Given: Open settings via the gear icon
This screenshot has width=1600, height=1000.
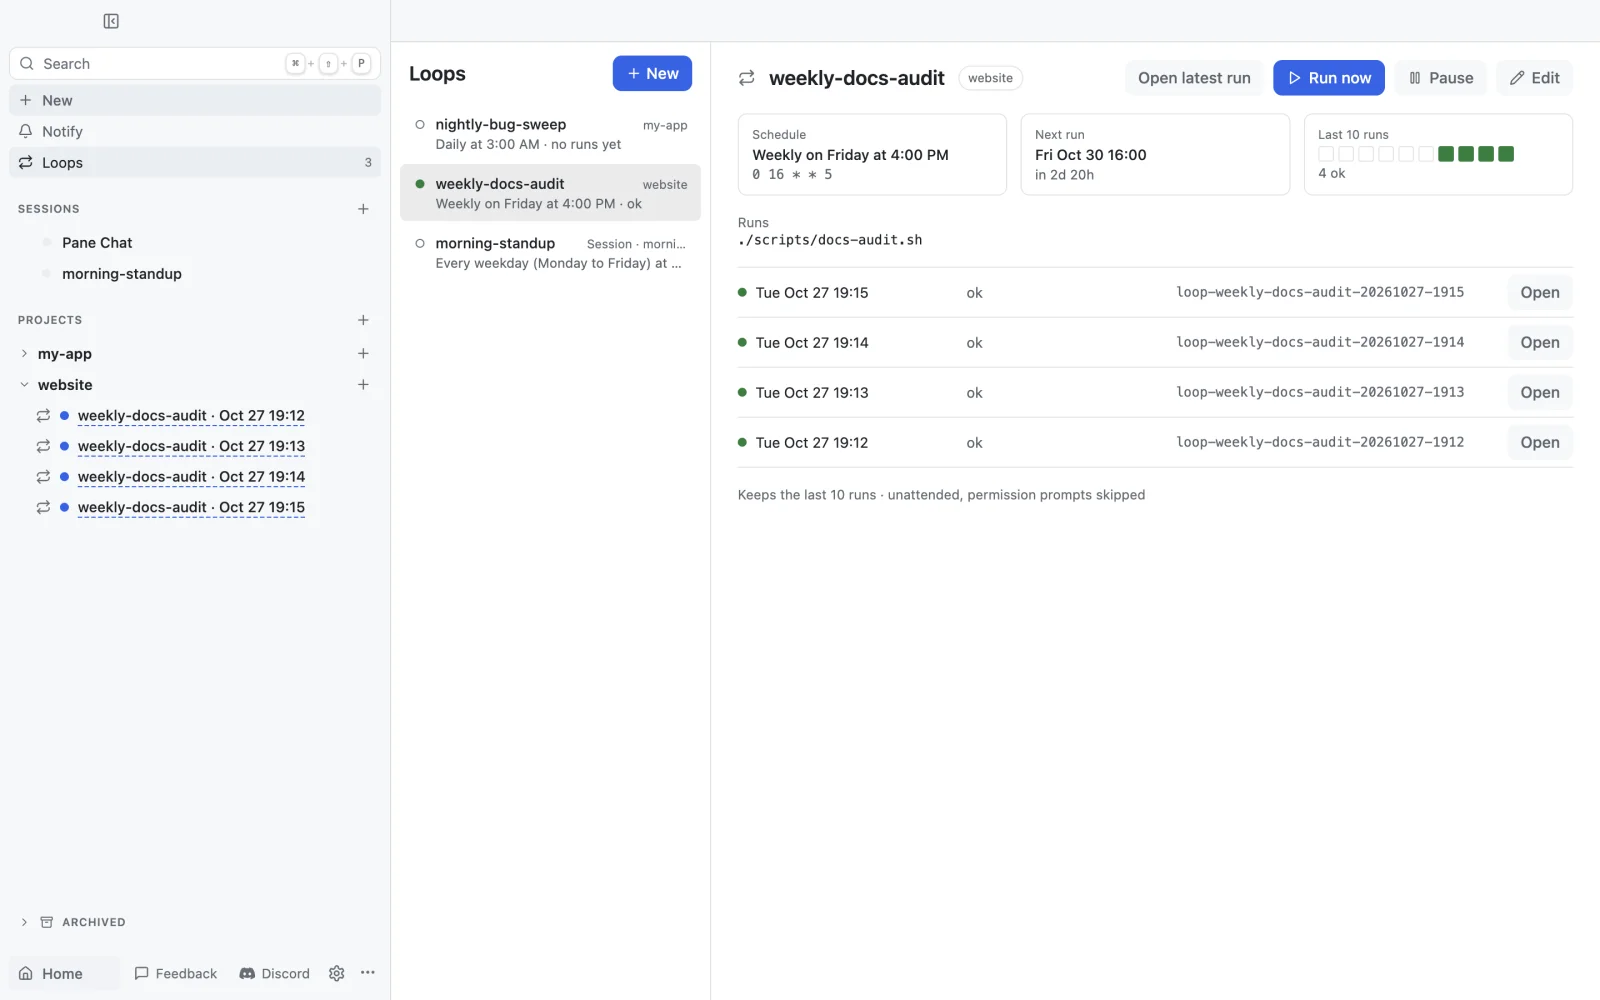Looking at the screenshot, I should click(x=337, y=973).
